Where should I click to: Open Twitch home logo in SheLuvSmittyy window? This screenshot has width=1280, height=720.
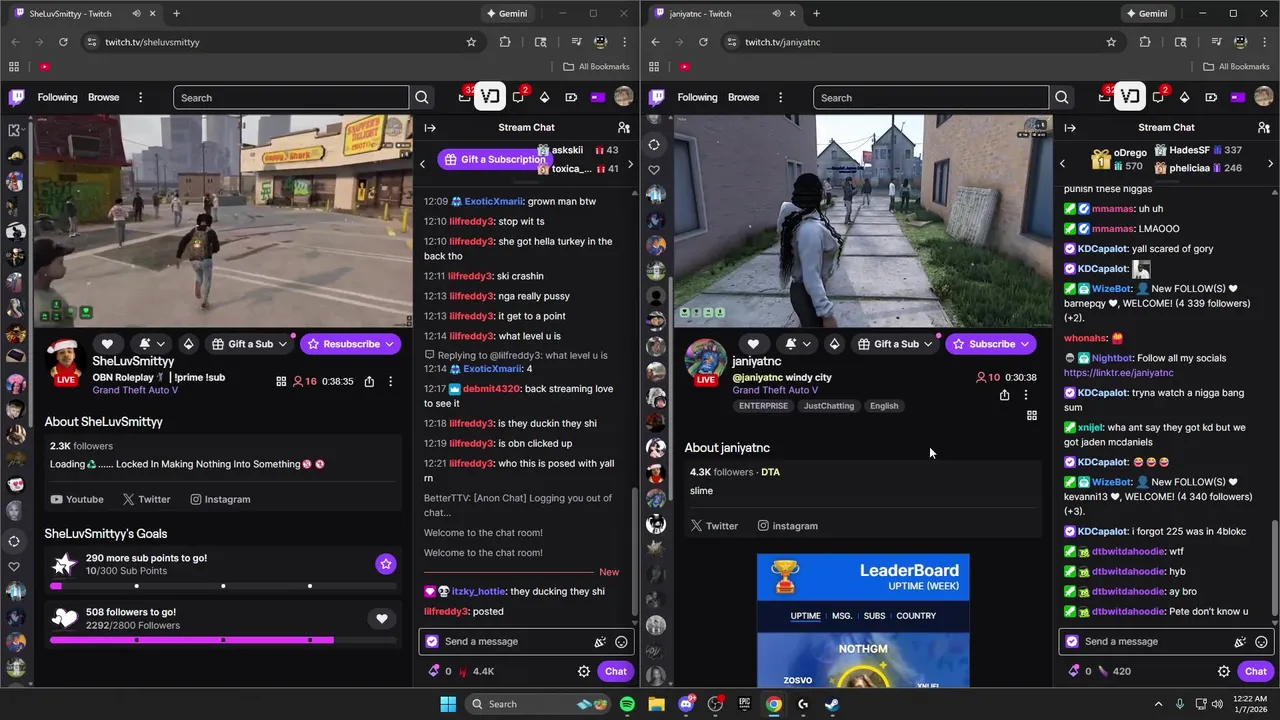click(x=17, y=97)
